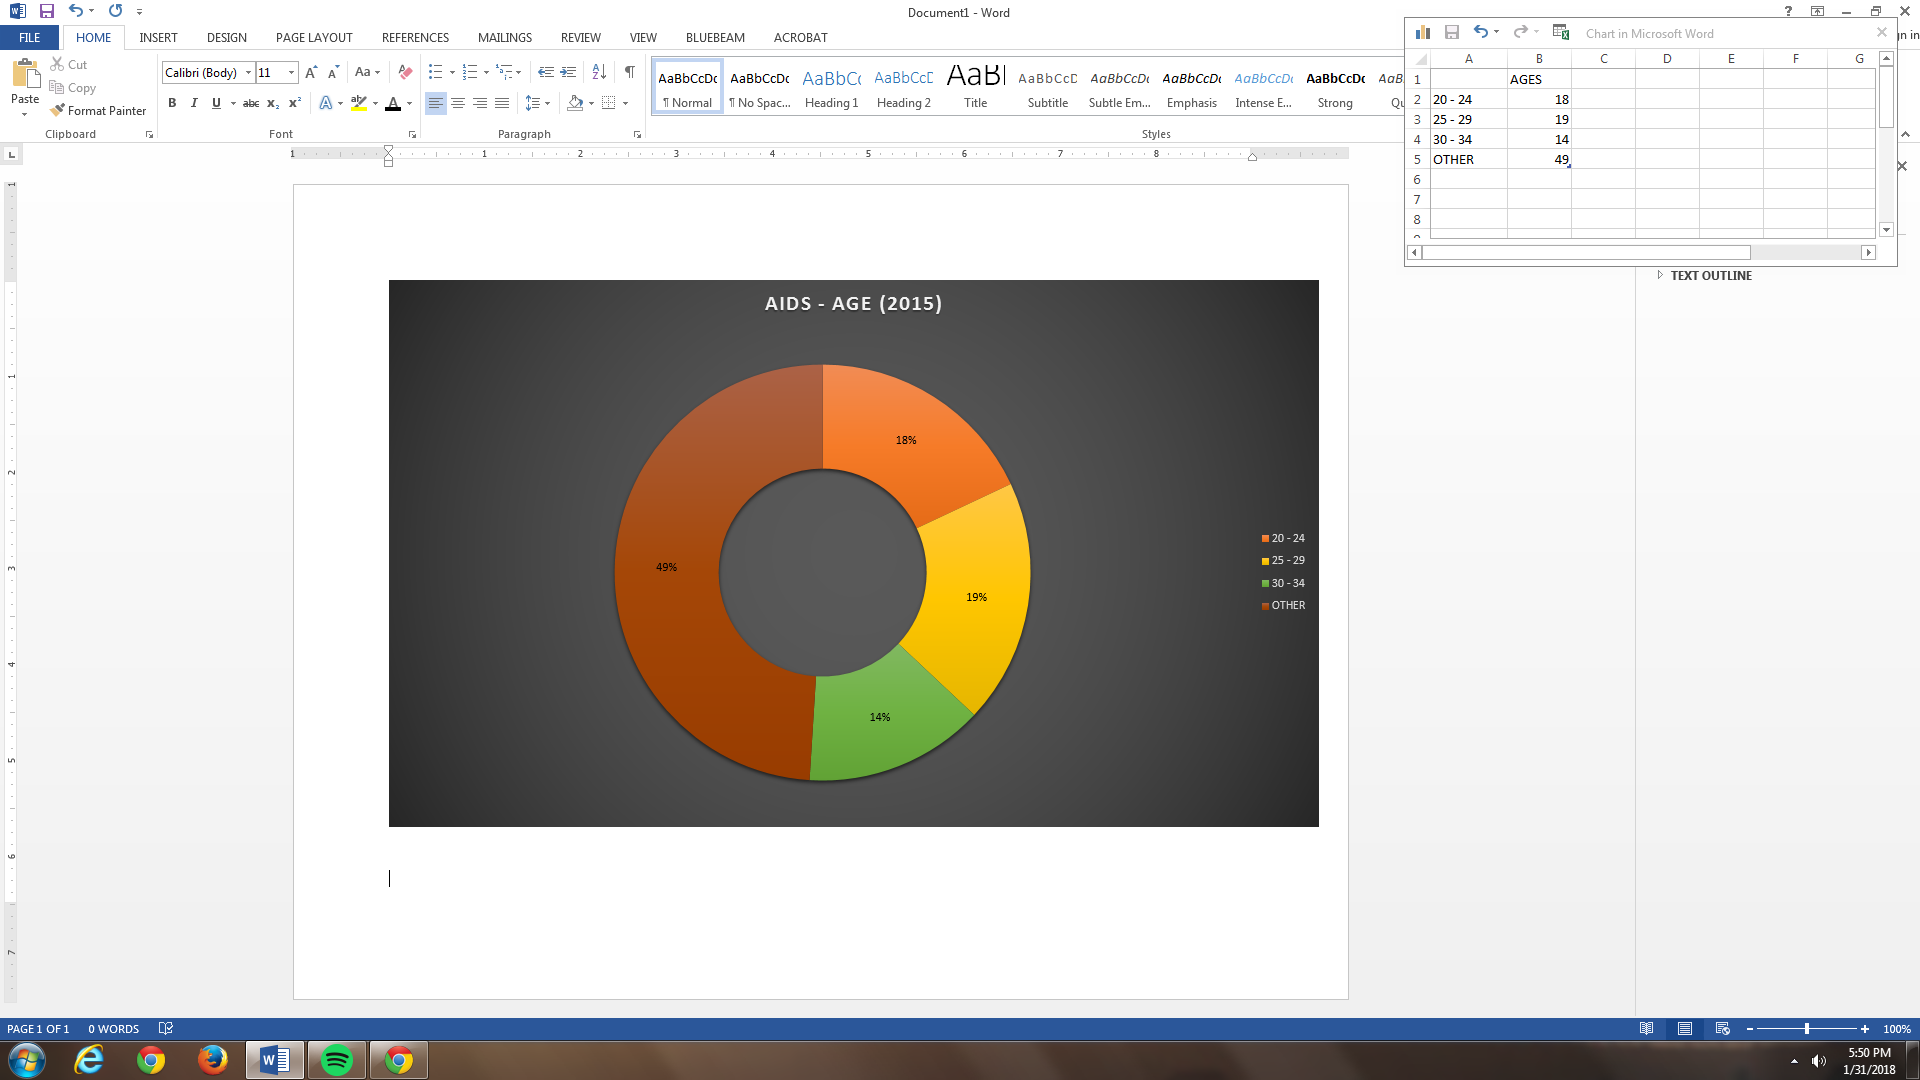Open Spotify from the taskbar

click(x=337, y=1060)
